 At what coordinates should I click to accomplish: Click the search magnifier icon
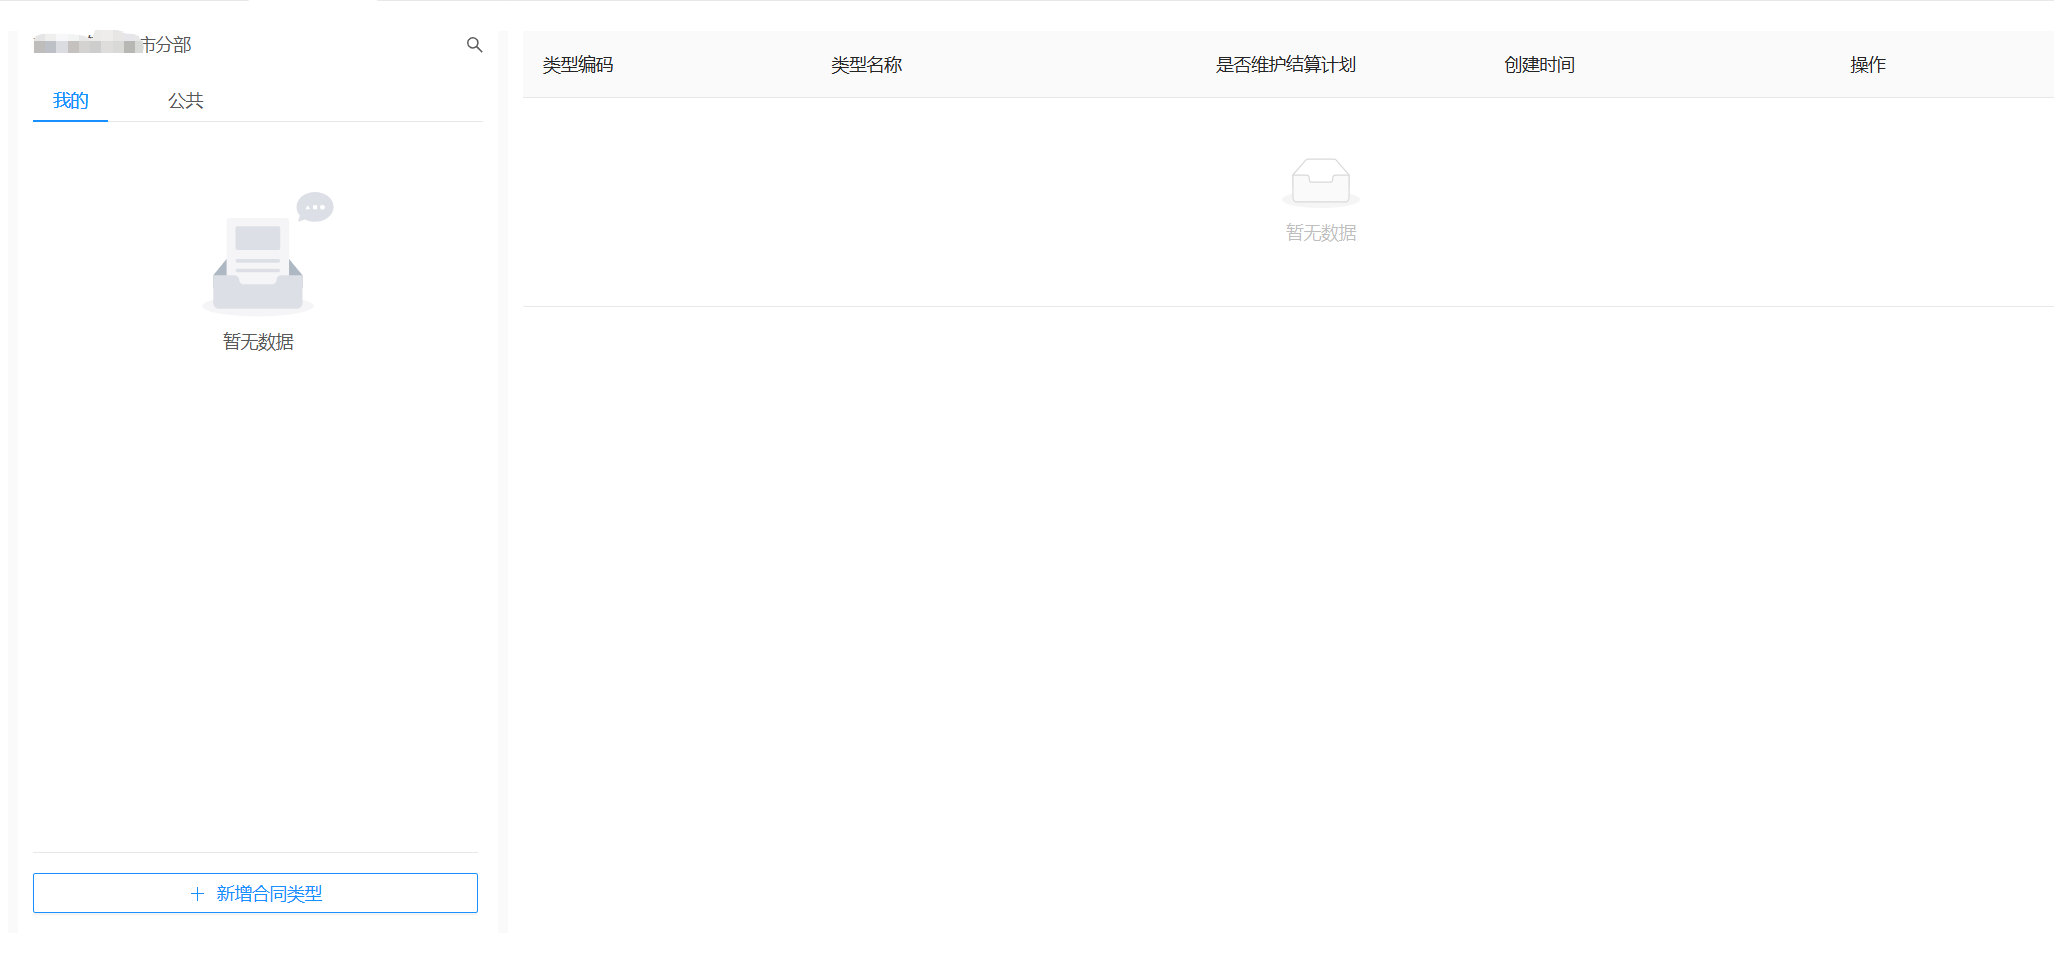474,45
